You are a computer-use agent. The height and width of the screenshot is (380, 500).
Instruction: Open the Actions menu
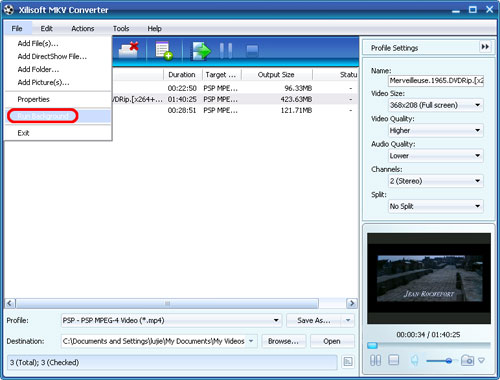83,29
